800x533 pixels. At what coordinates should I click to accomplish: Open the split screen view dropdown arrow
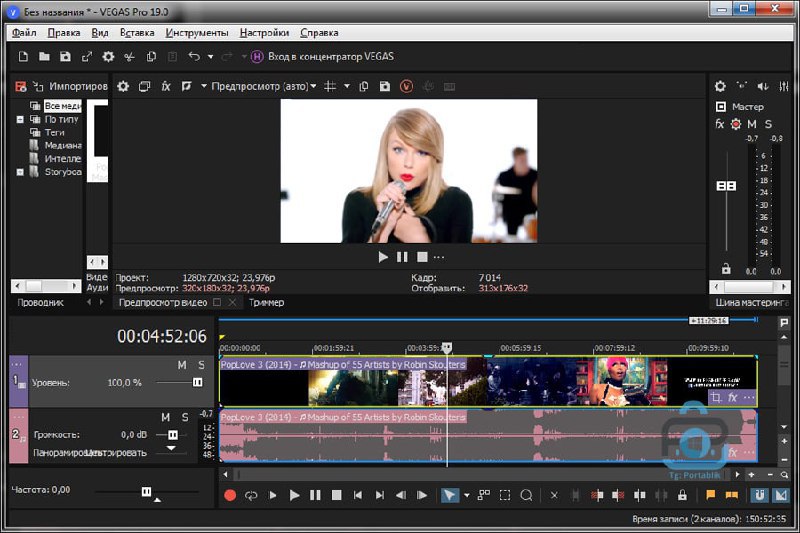pyautogui.click(x=204, y=86)
